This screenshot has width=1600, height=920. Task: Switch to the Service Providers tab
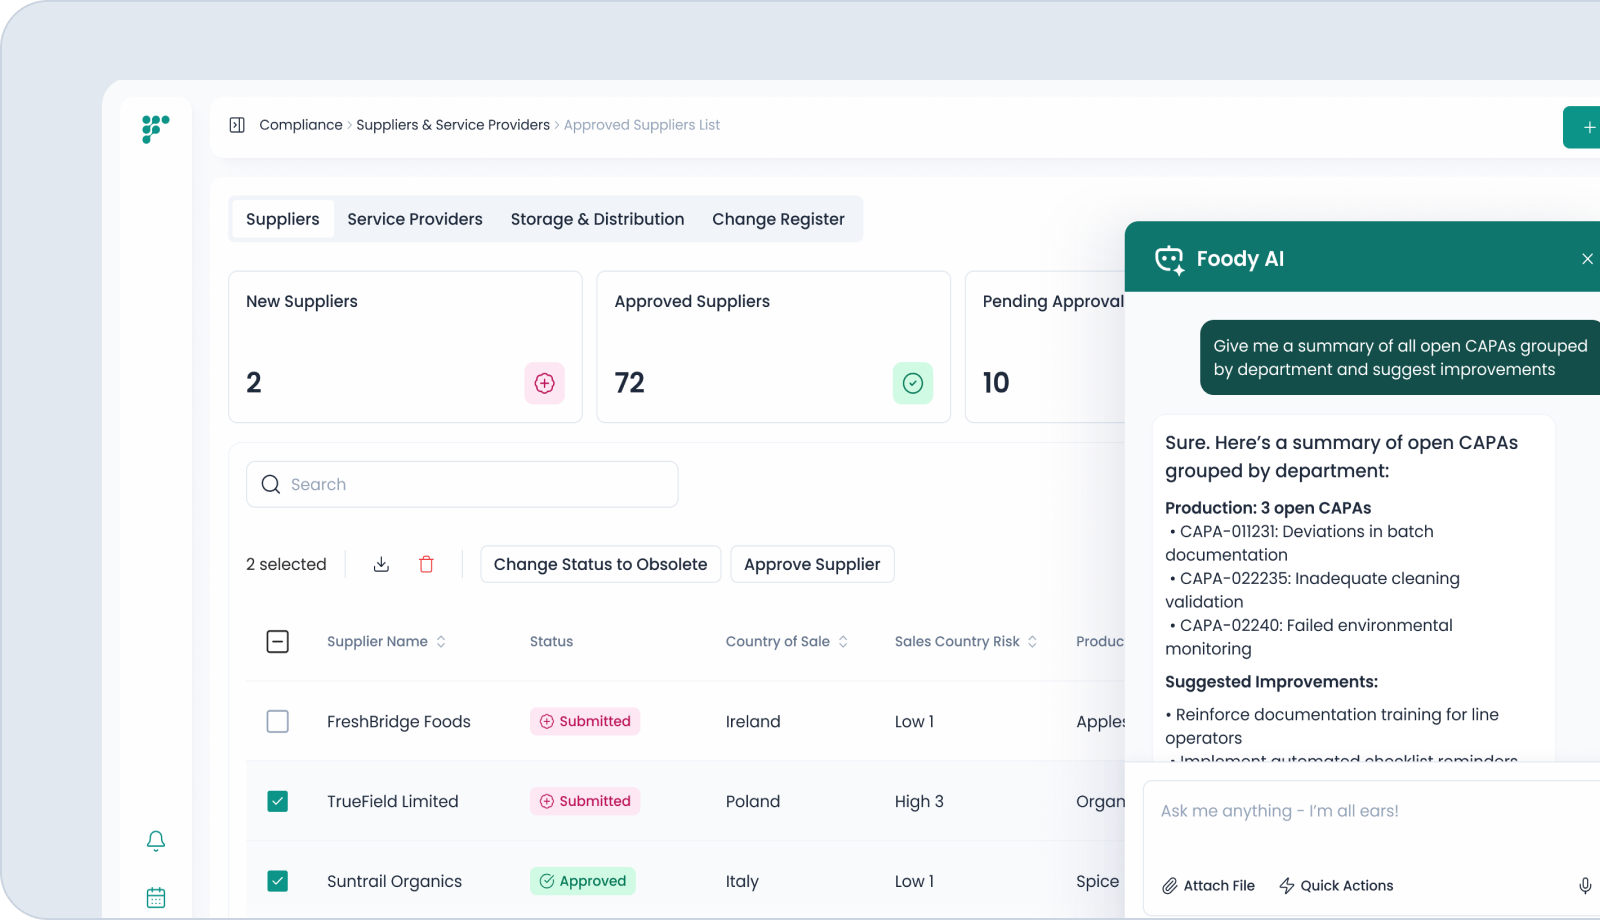click(415, 219)
